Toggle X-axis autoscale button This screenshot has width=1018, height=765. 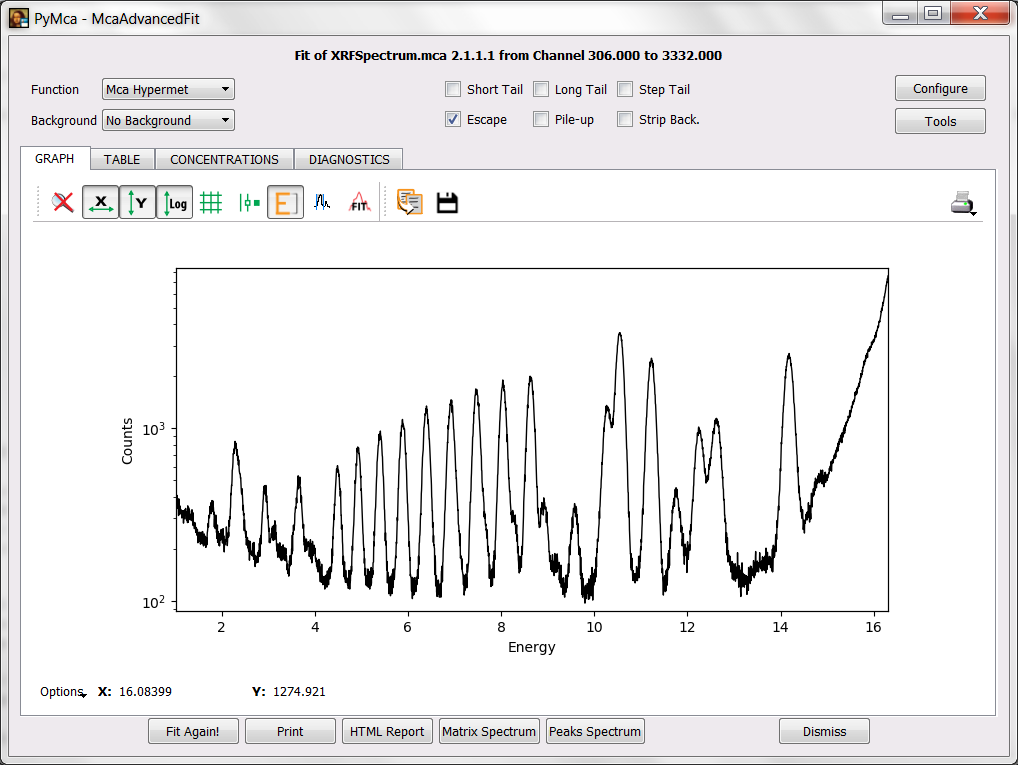tap(100, 203)
